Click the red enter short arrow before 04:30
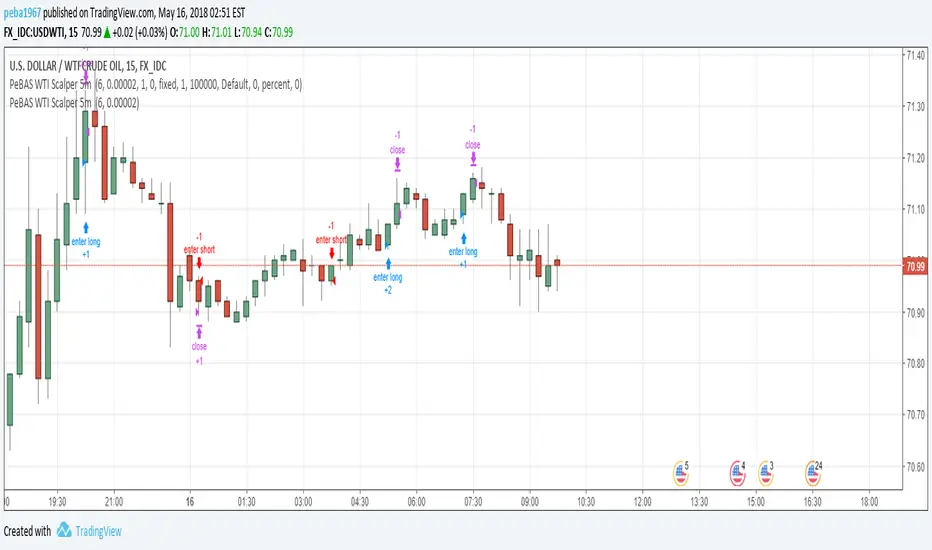This screenshot has height=550, width=932. tap(332, 253)
